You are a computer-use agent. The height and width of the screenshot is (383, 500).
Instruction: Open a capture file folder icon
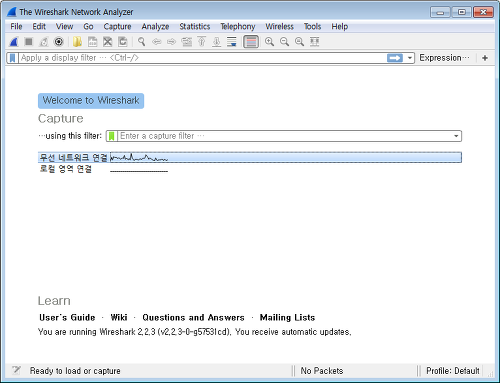tap(77, 42)
